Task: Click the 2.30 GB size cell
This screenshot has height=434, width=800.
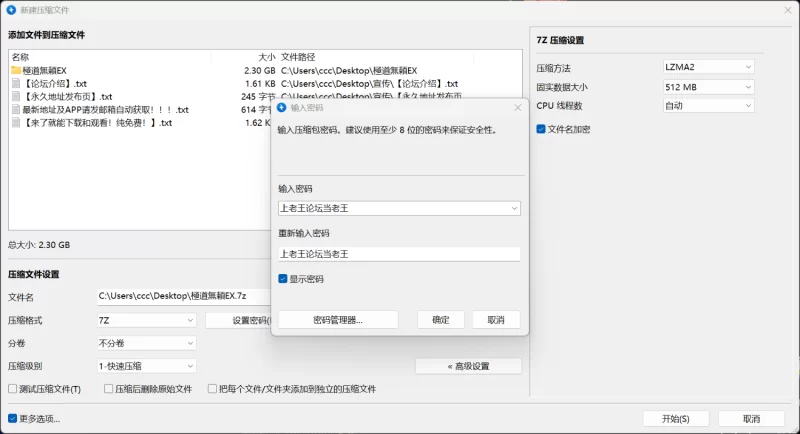Action: click(260, 70)
